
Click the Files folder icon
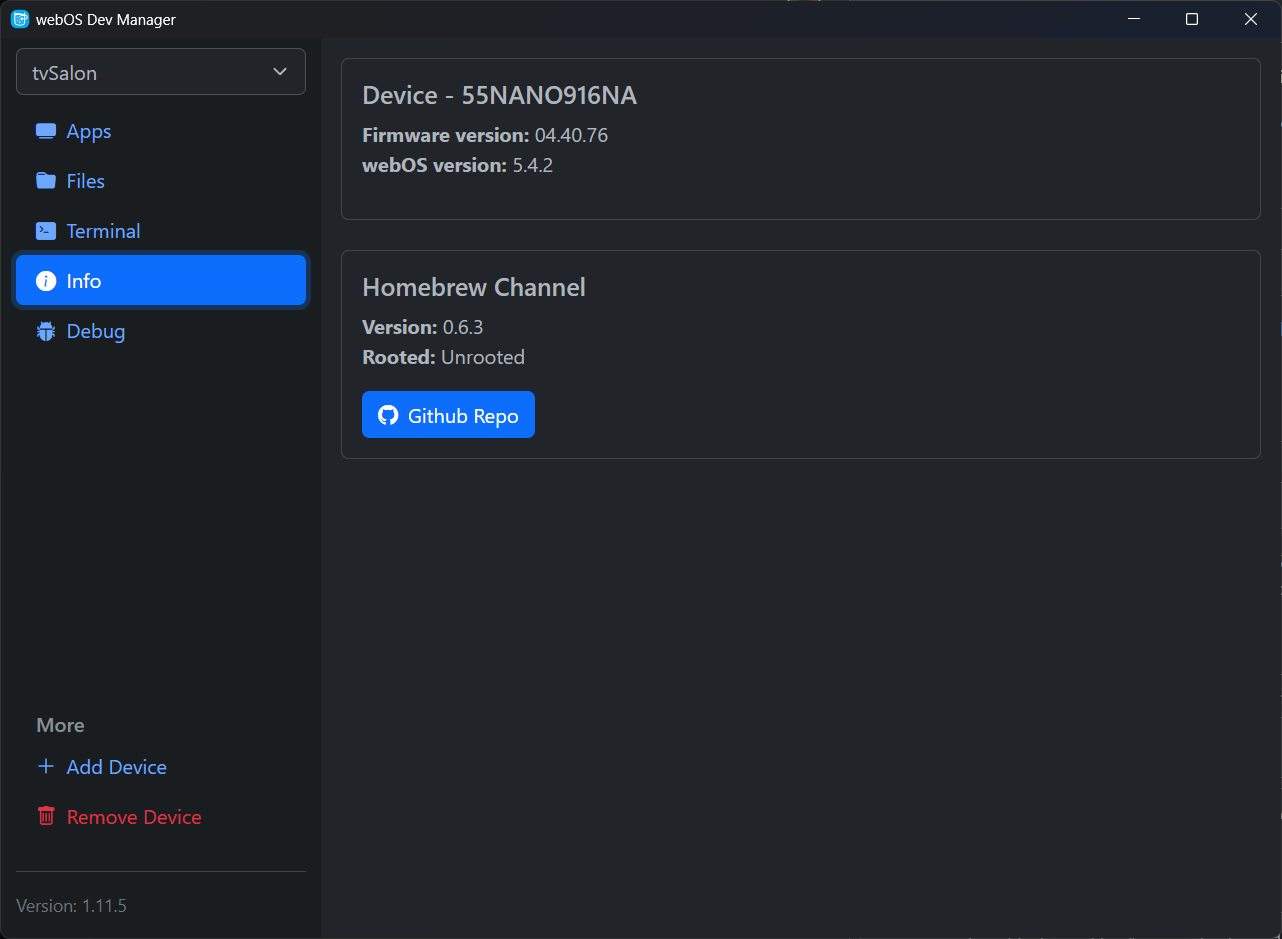(x=45, y=180)
